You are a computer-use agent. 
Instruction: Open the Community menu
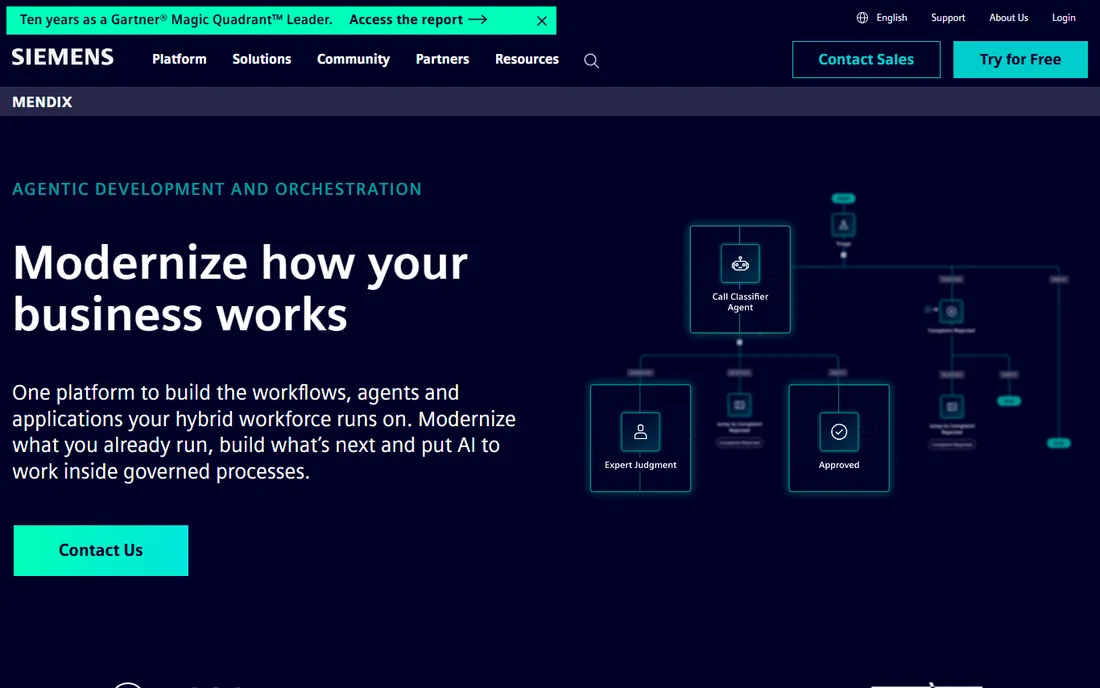354,60
